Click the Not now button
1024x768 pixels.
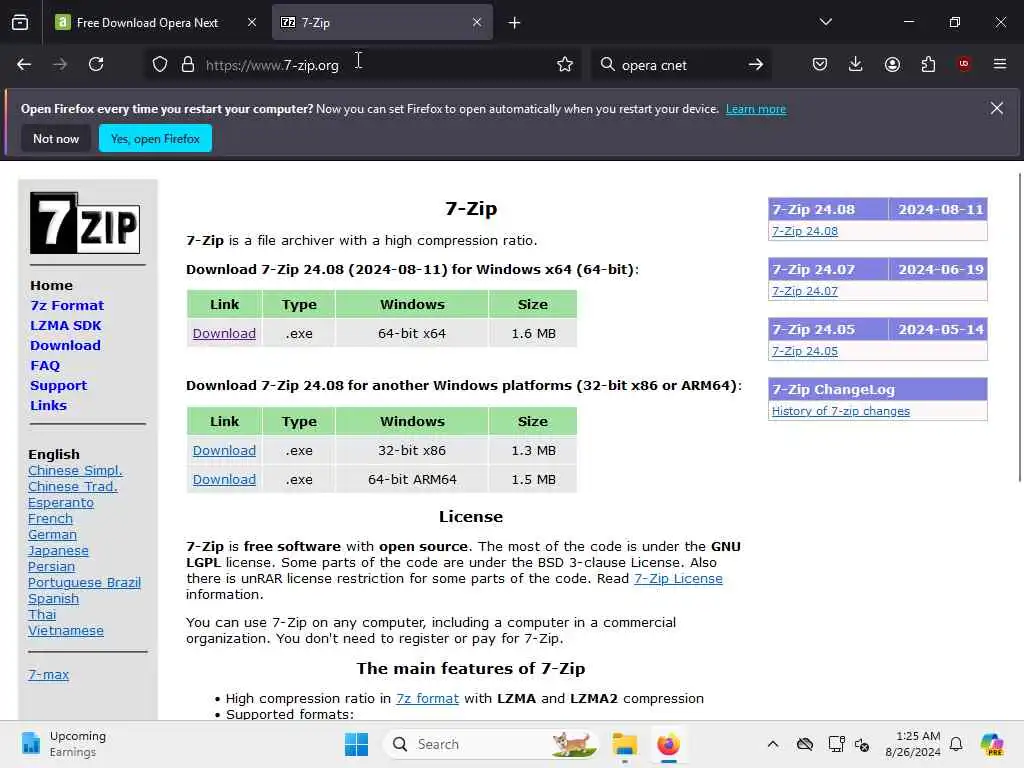pos(56,138)
